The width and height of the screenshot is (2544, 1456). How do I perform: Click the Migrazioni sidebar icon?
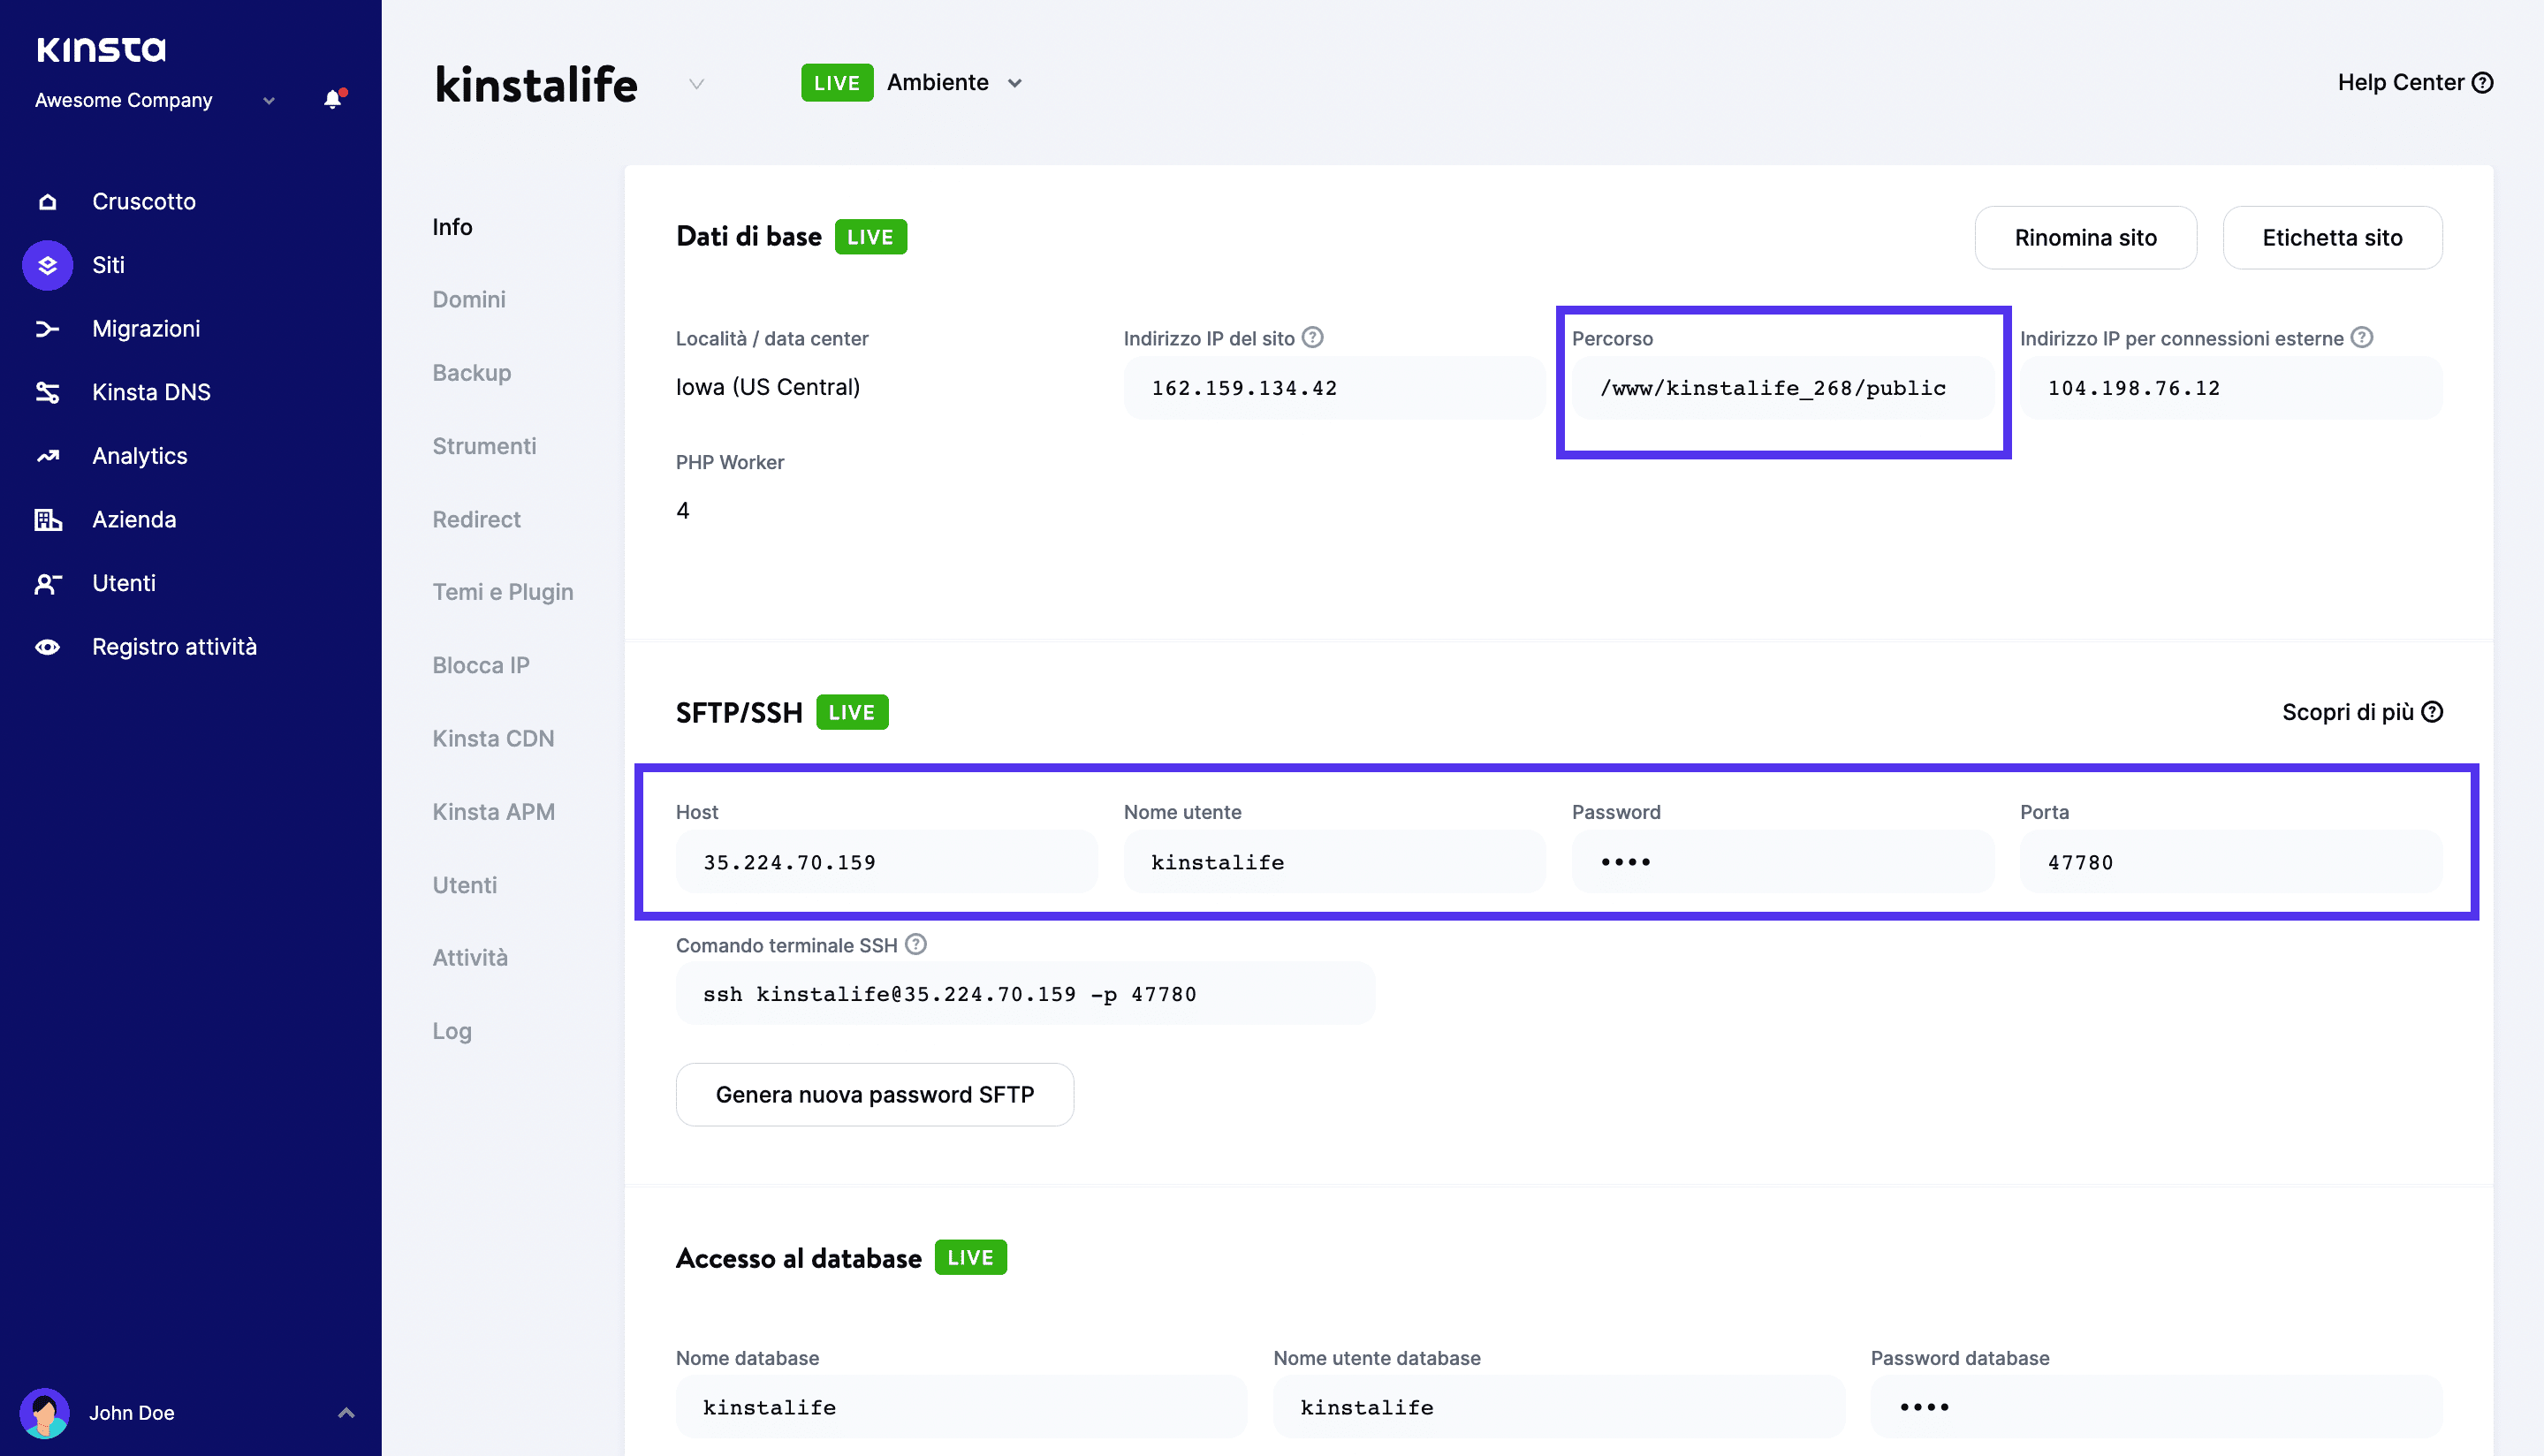[47, 328]
